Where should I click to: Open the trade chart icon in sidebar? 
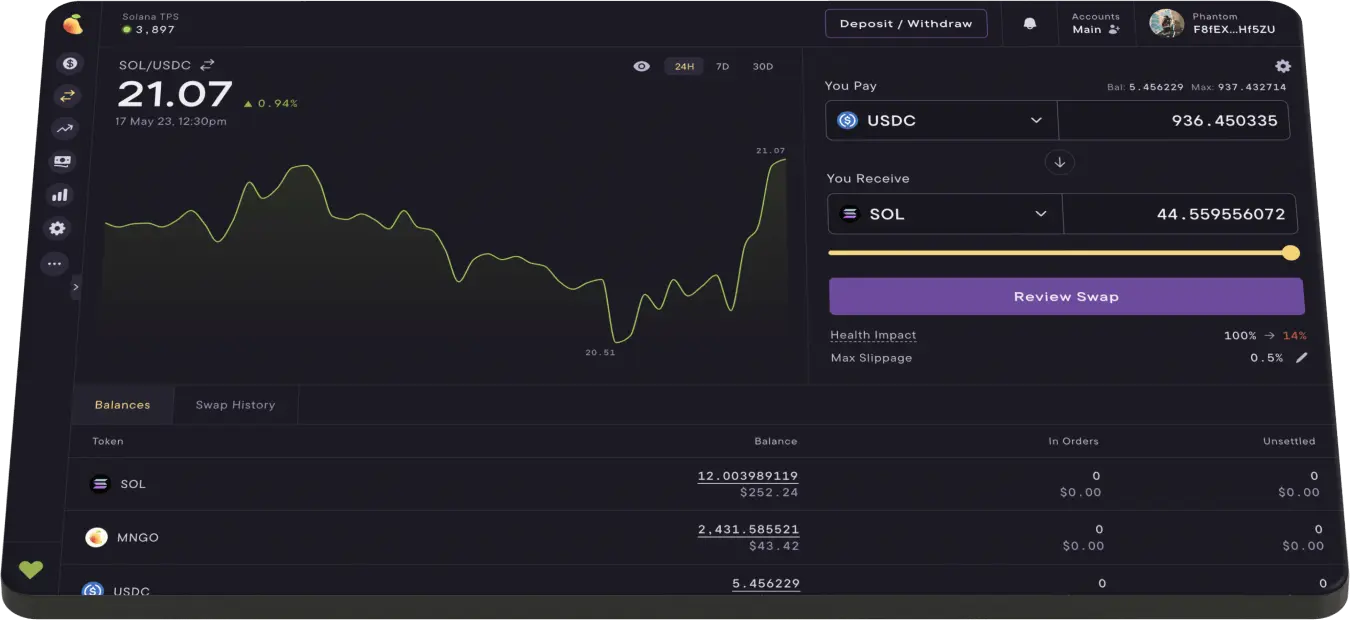pyautogui.click(x=65, y=128)
